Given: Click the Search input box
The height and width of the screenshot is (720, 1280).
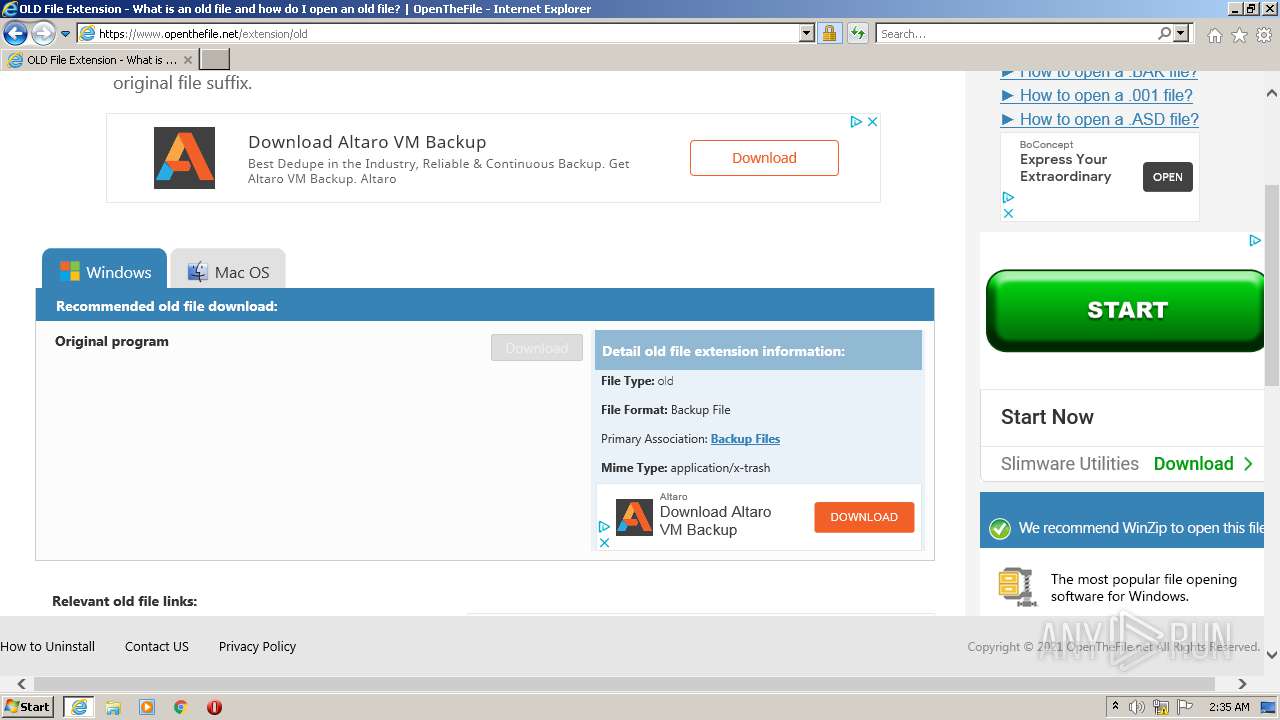Looking at the screenshot, I should (x=1015, y=34).
